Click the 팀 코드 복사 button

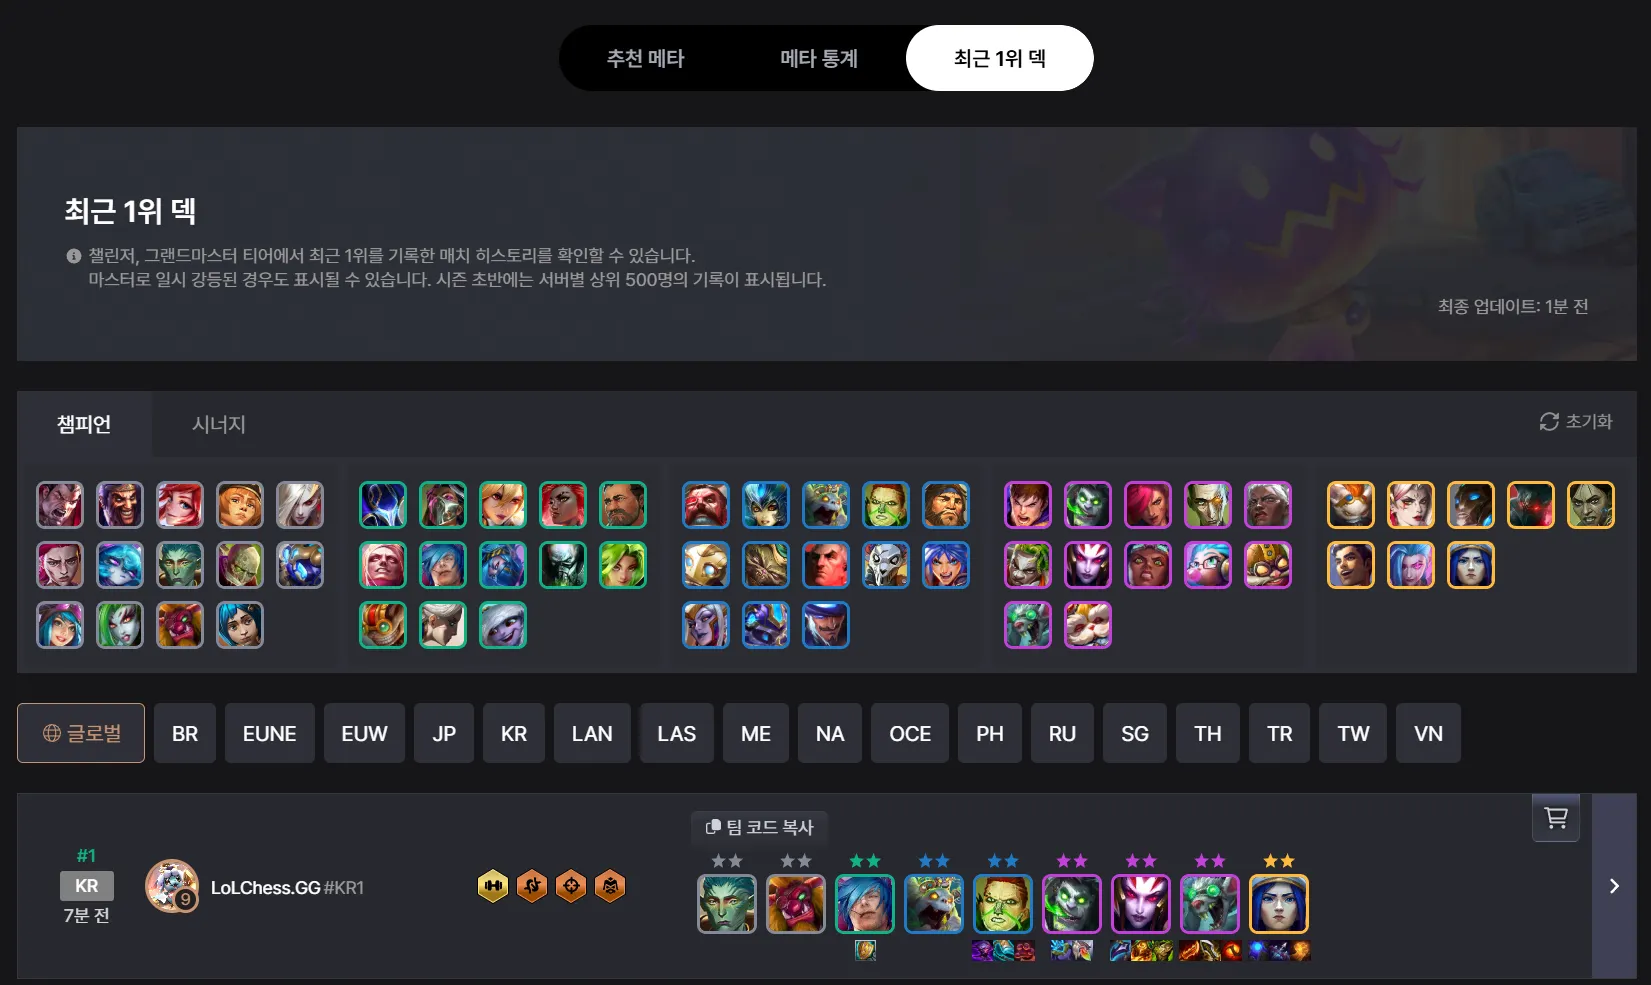point(759,827)
